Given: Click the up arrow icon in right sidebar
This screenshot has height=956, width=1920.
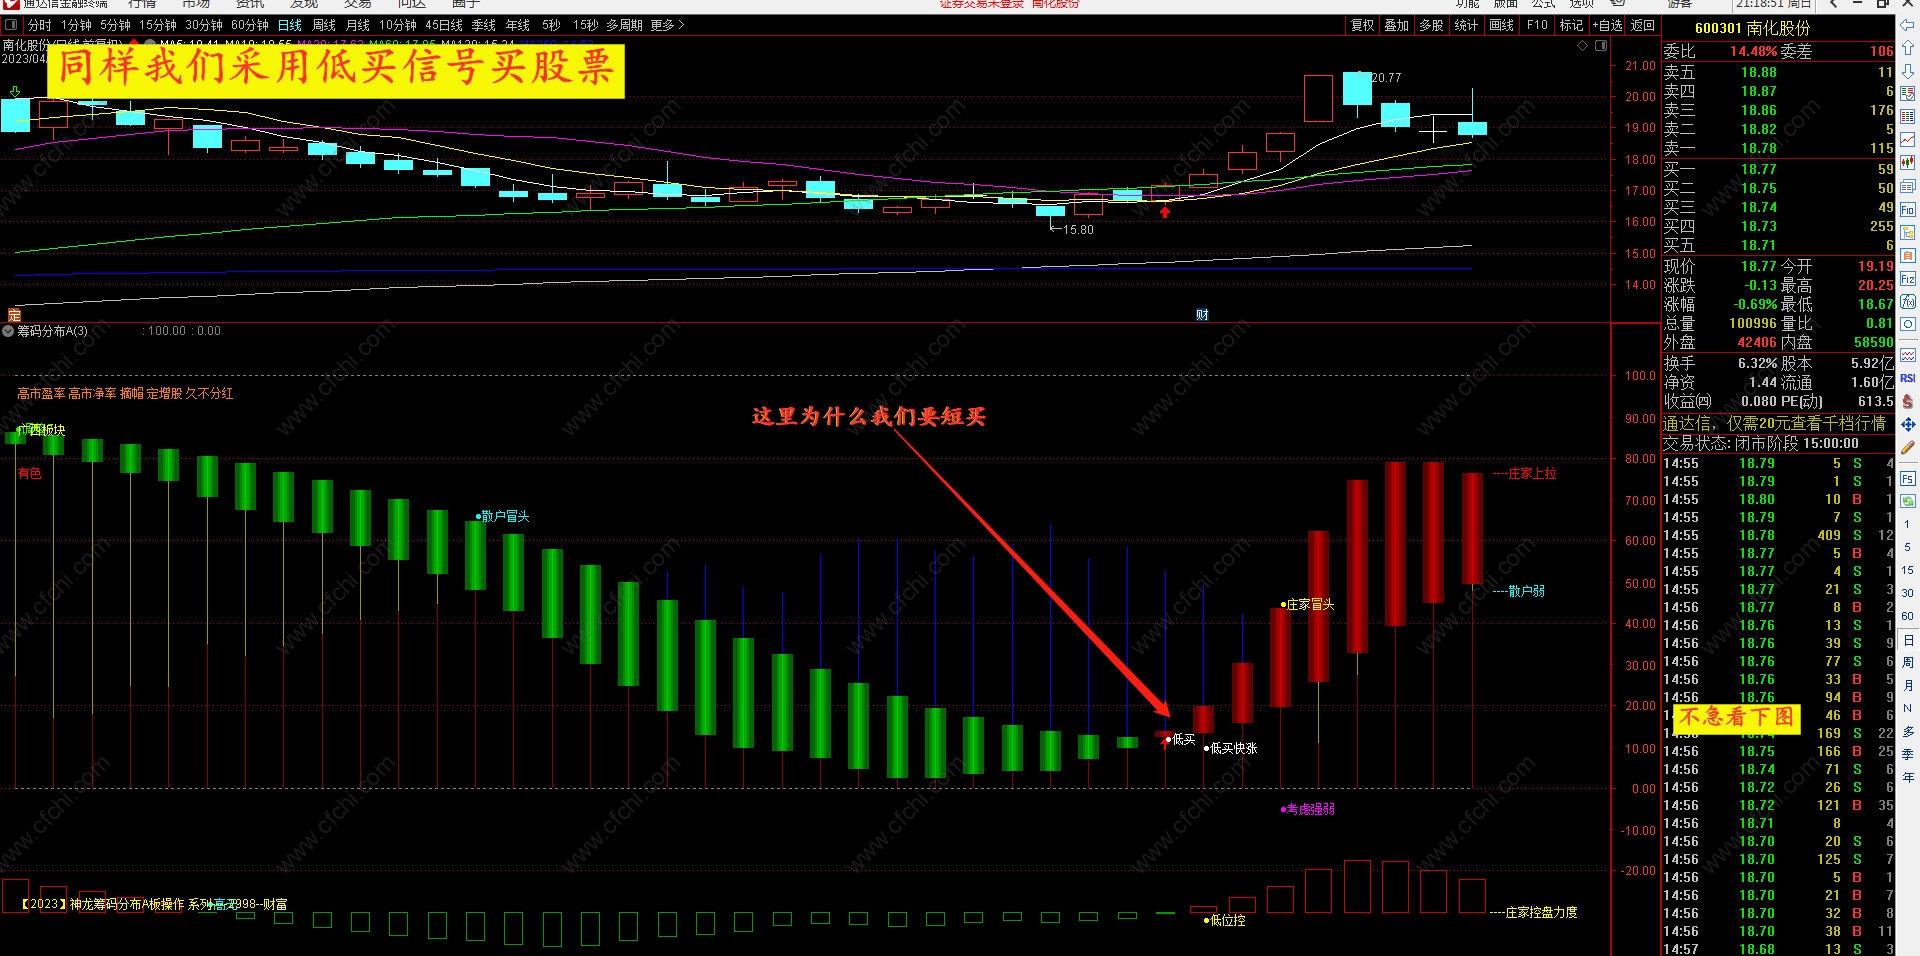Looking at the screenshot, I should (x=1907, y=48).
